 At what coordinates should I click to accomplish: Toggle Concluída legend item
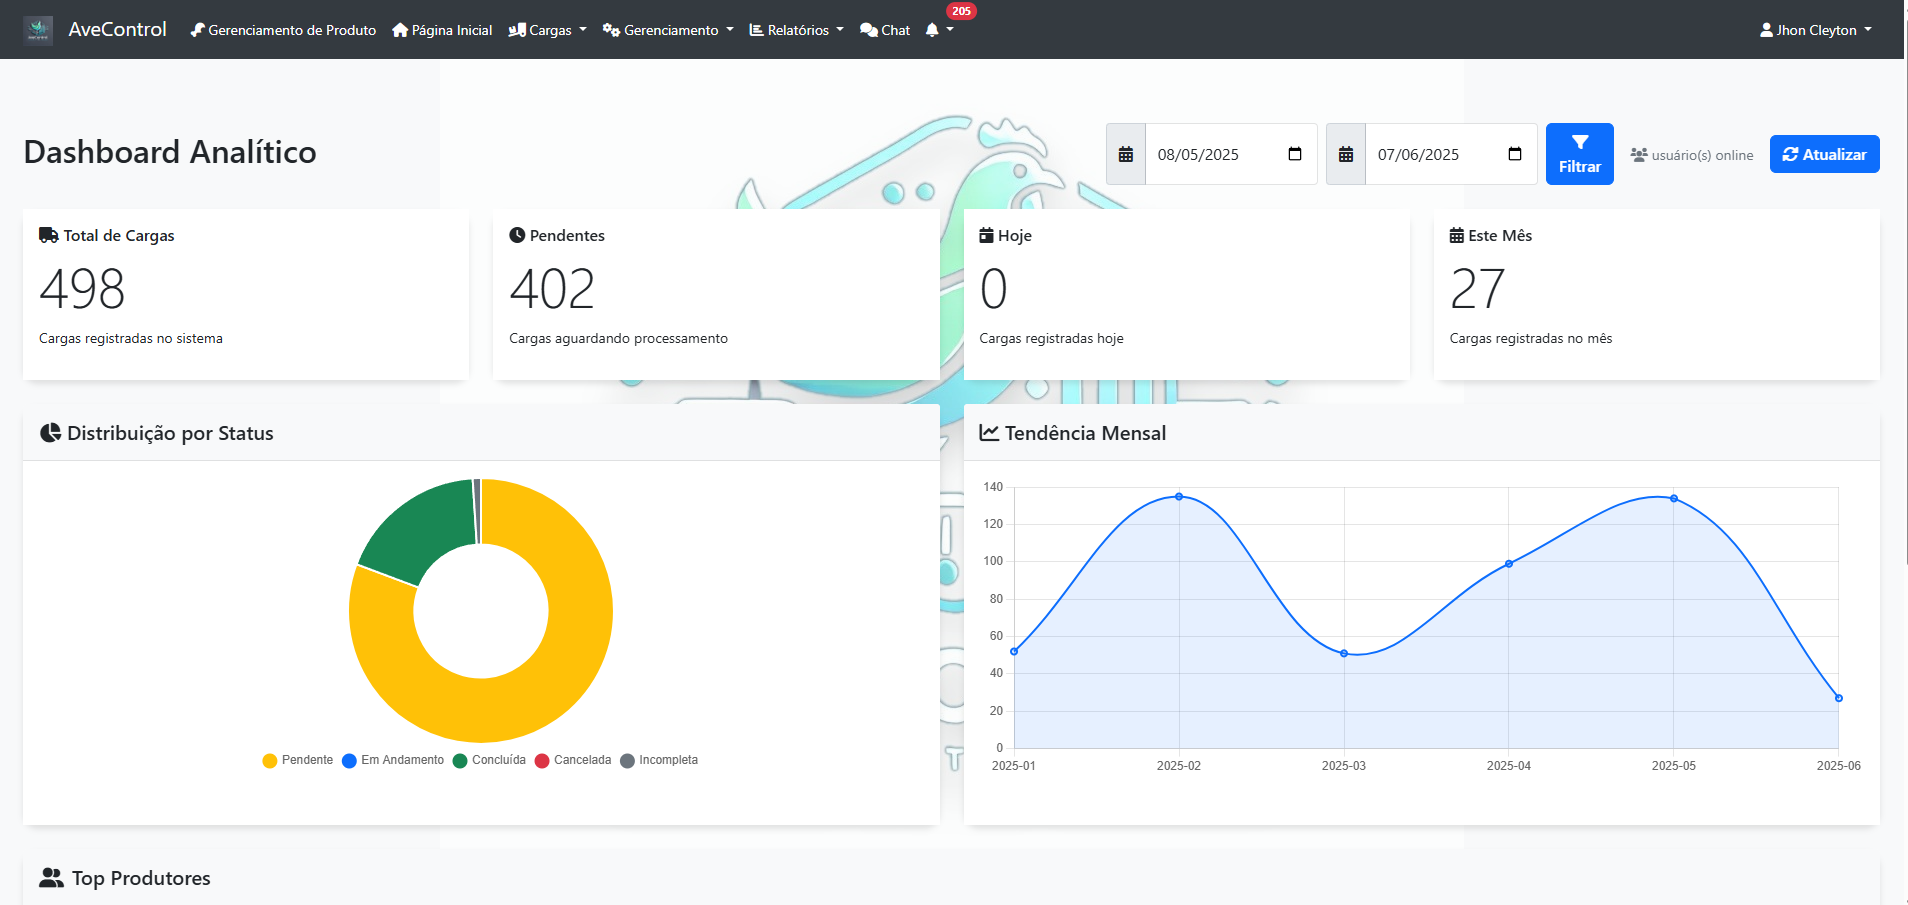(x=489, y=760)
